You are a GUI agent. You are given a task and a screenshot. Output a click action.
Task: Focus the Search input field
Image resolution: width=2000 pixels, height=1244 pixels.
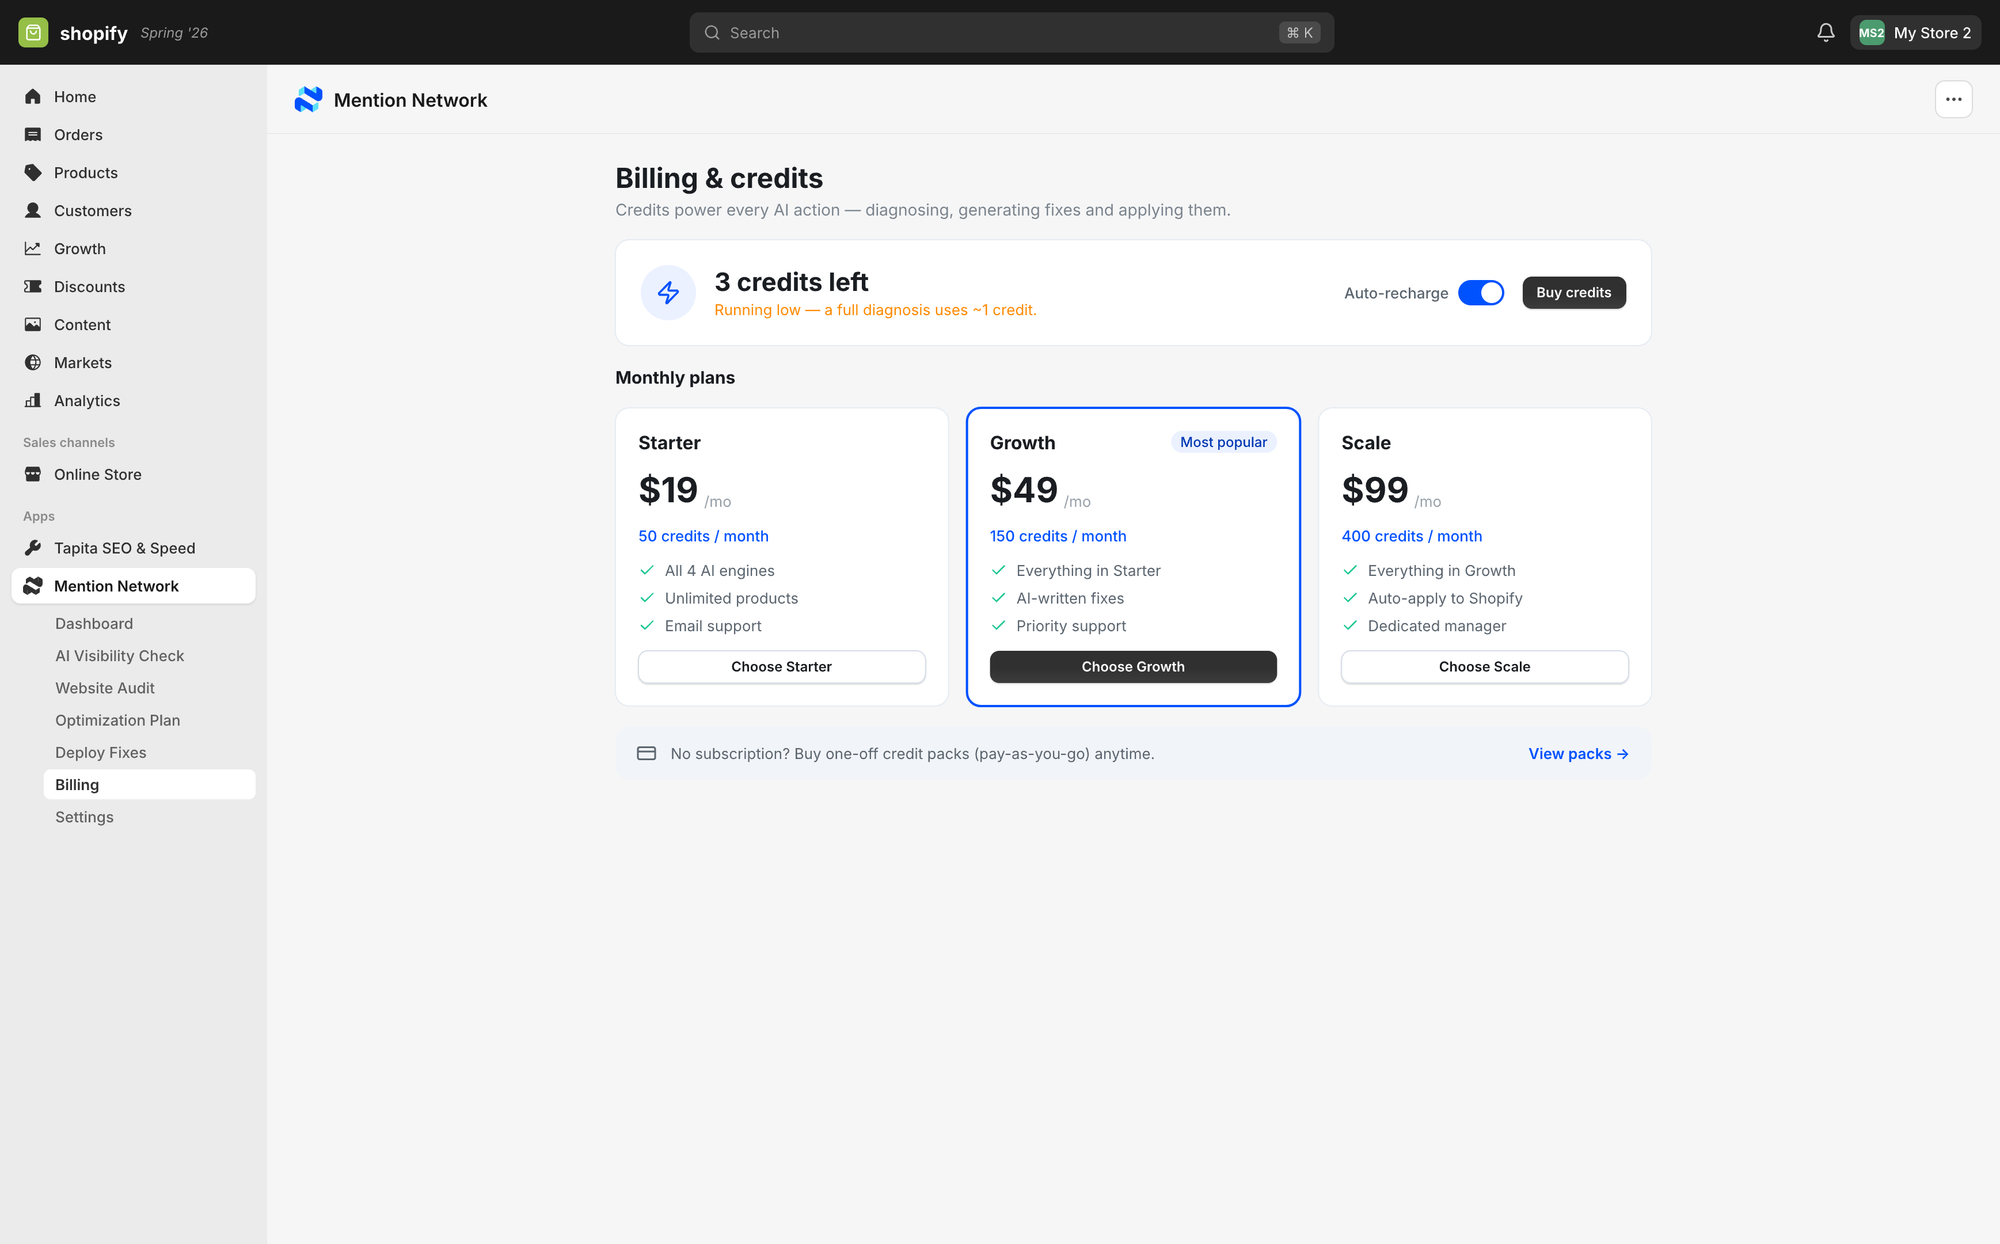tap(1011, 33)
